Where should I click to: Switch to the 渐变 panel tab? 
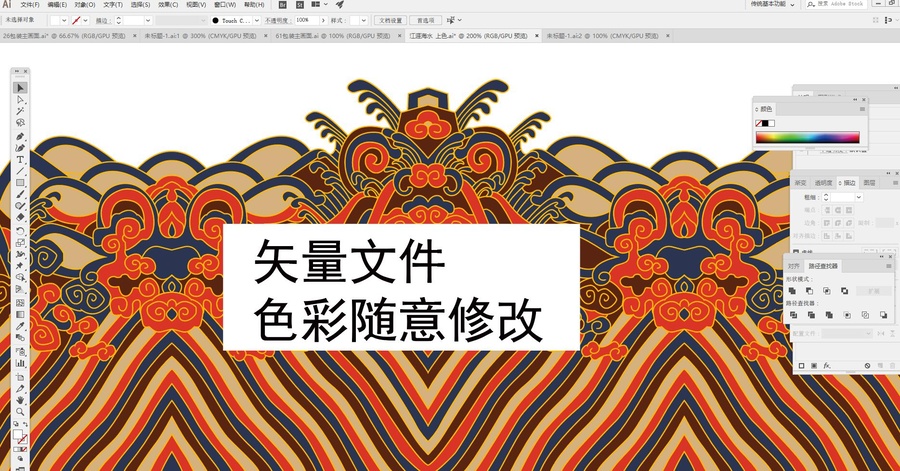point(800,183)
